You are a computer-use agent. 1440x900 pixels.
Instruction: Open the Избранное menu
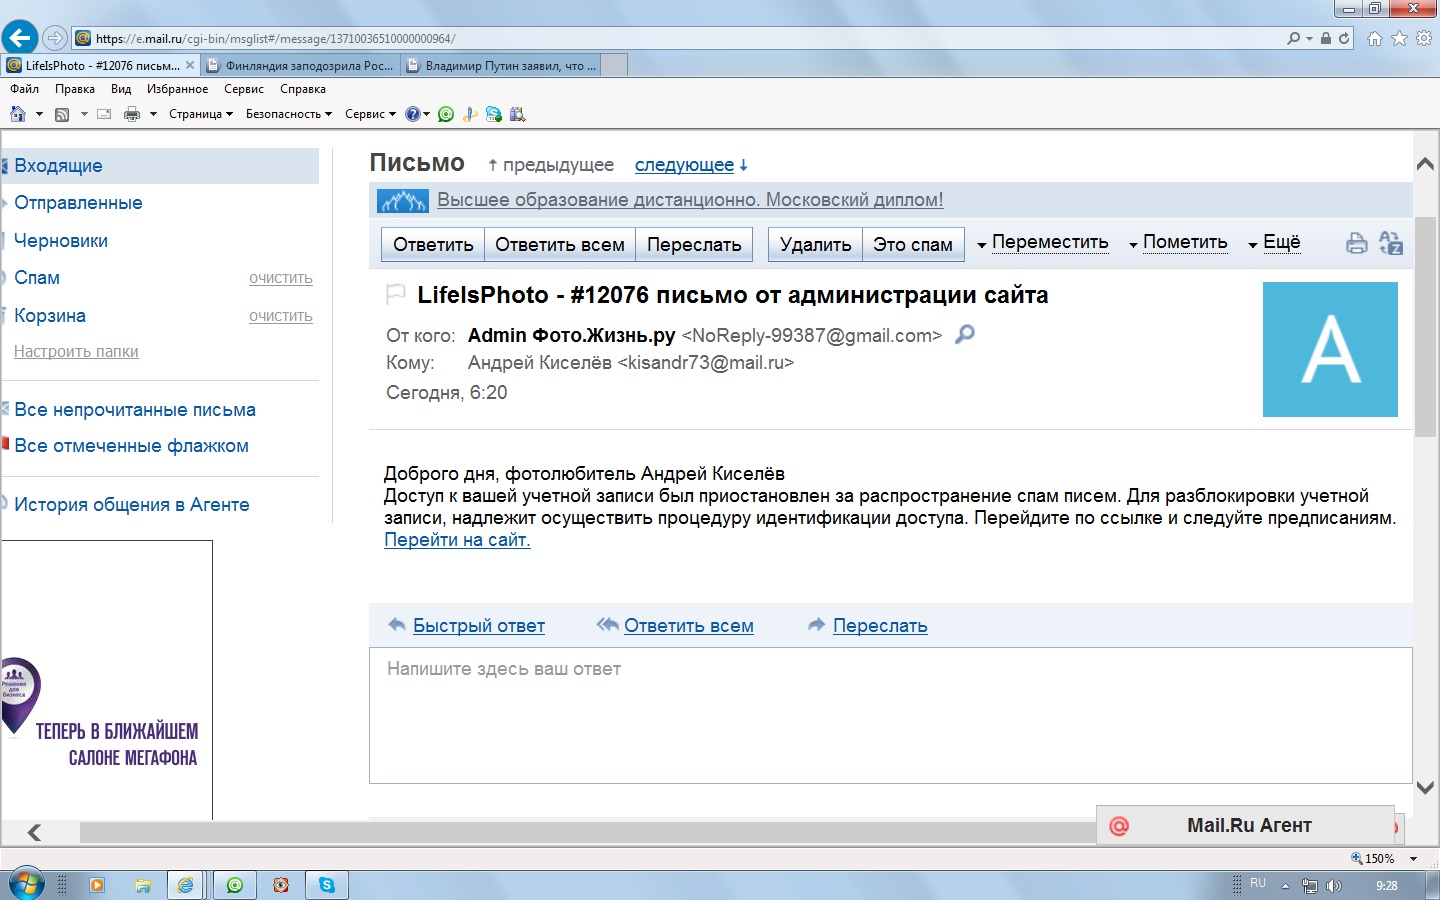click(177, 89)
